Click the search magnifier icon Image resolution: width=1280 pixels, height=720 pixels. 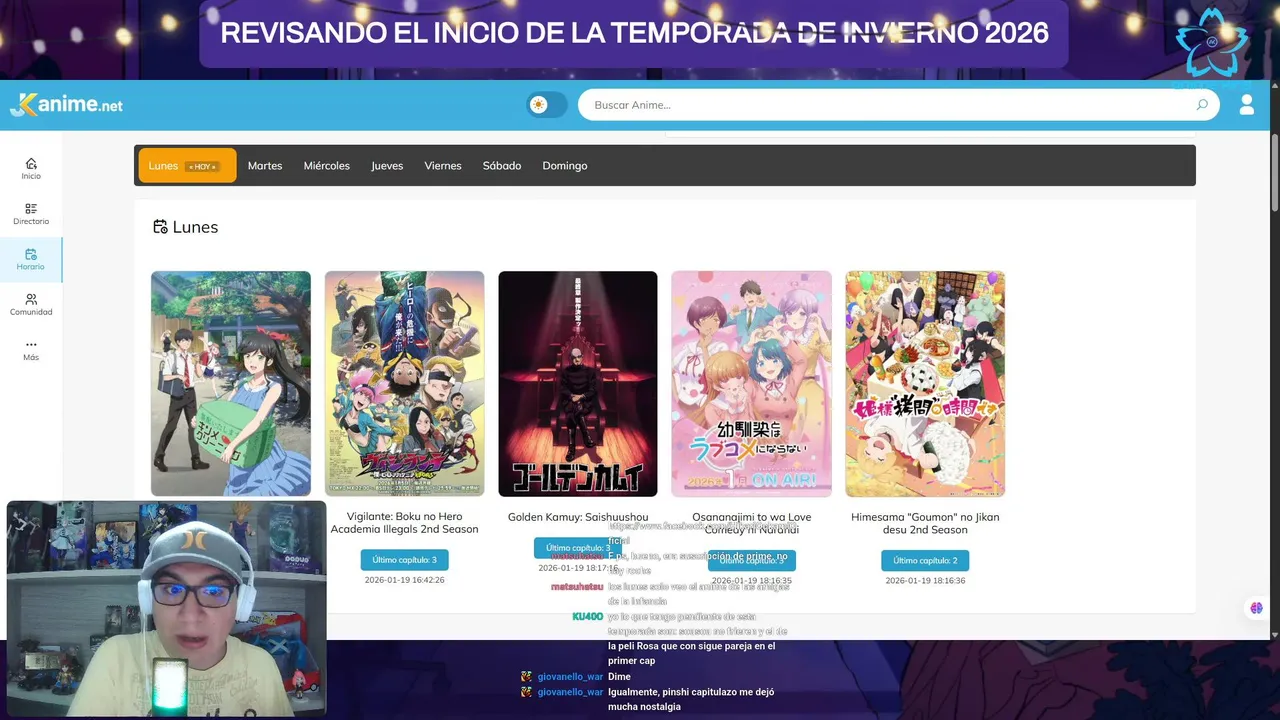[1202, 105]
